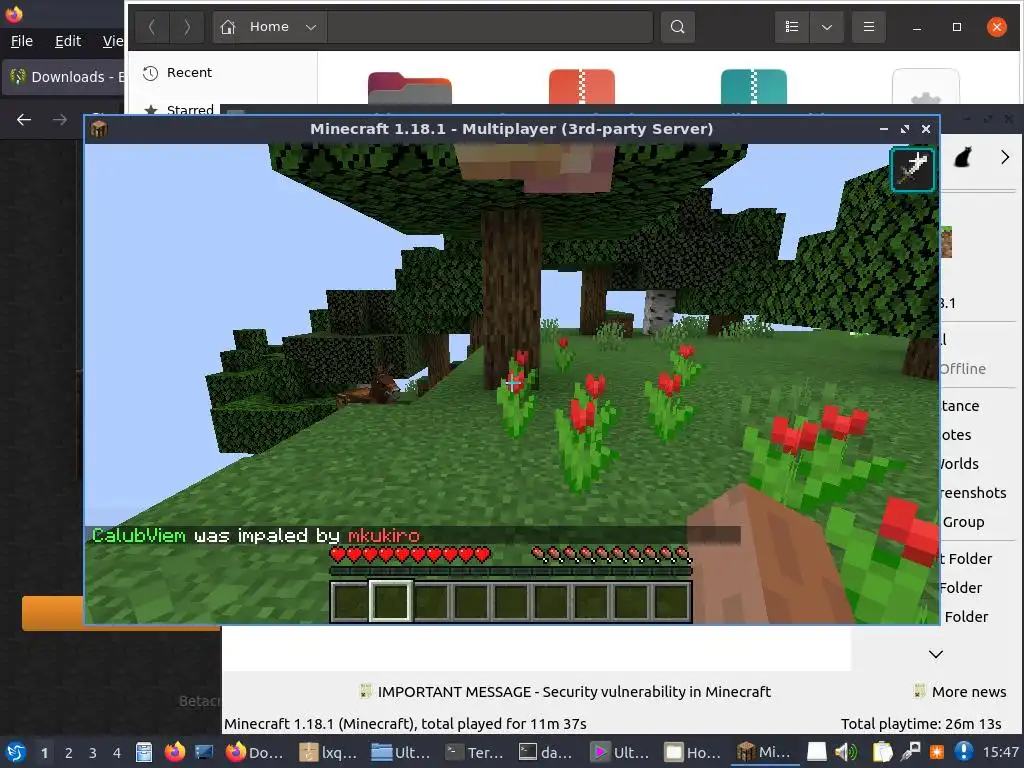The height and width of the screenshot is (768, 1024).
Task: Click the blue exclamation notification tray icon
Action: [963, 752]
